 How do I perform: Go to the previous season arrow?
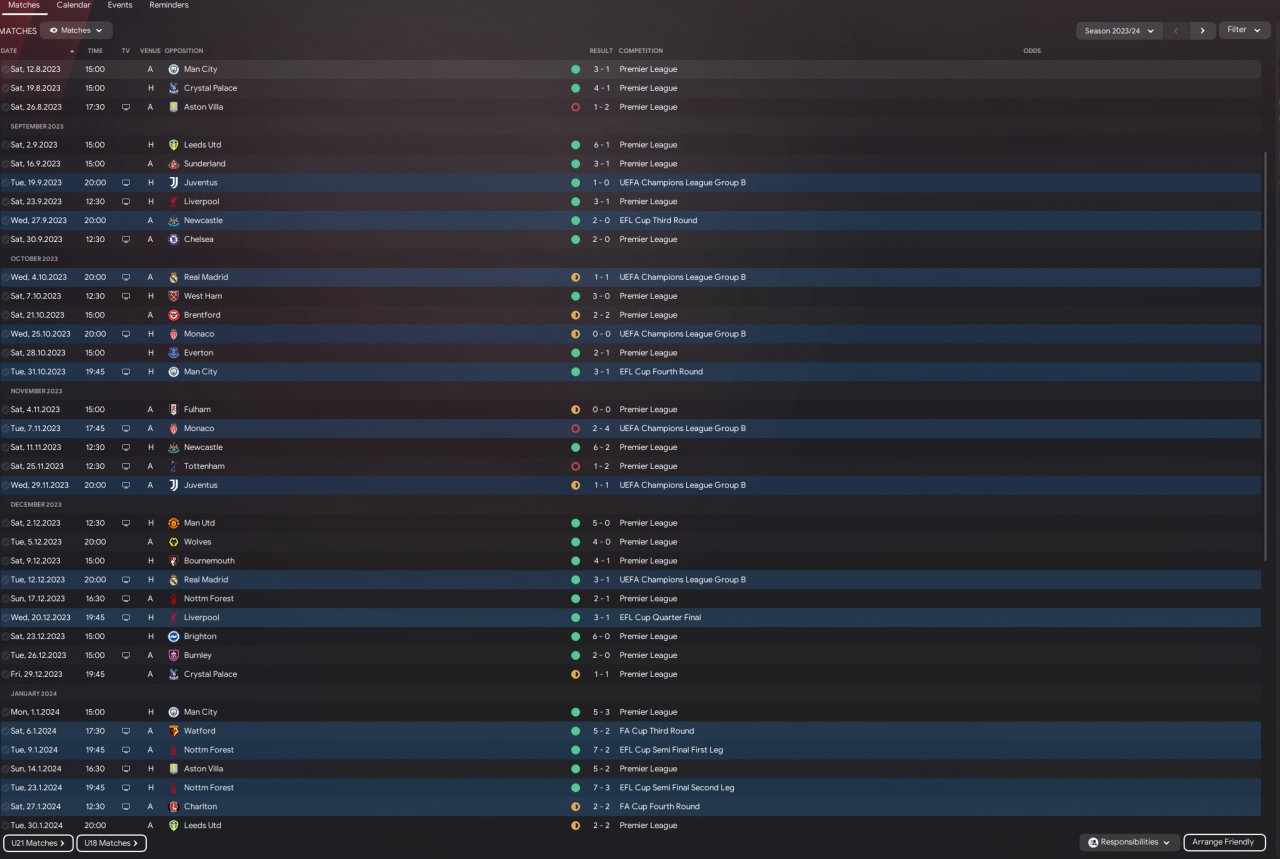[1177, 31]
